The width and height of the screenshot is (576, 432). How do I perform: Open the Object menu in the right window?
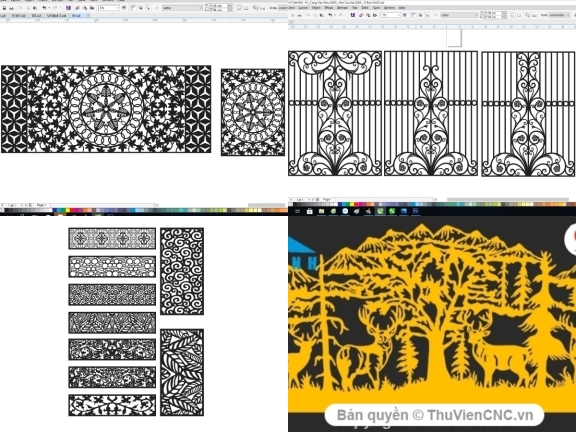(x=316, y=8)
